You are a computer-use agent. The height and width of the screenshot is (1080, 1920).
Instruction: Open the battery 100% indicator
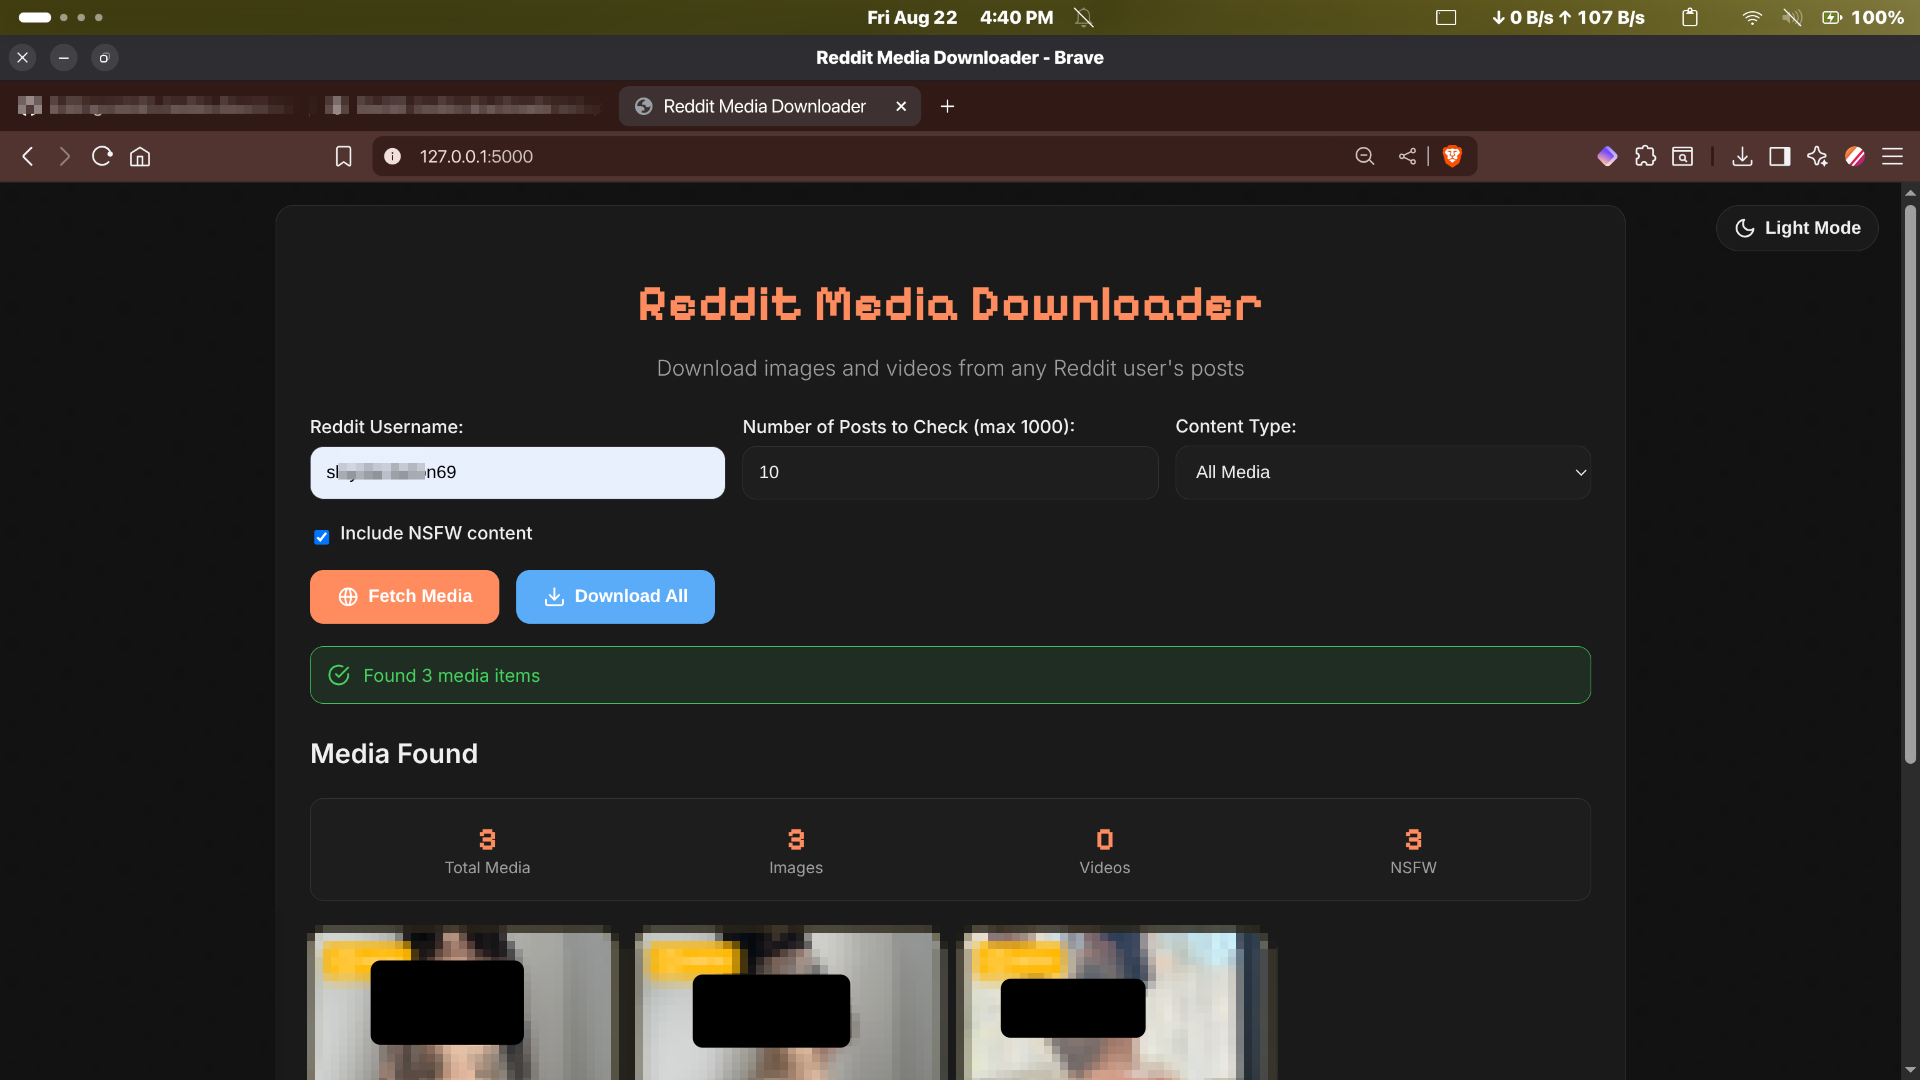click(x=1862, y=18)
